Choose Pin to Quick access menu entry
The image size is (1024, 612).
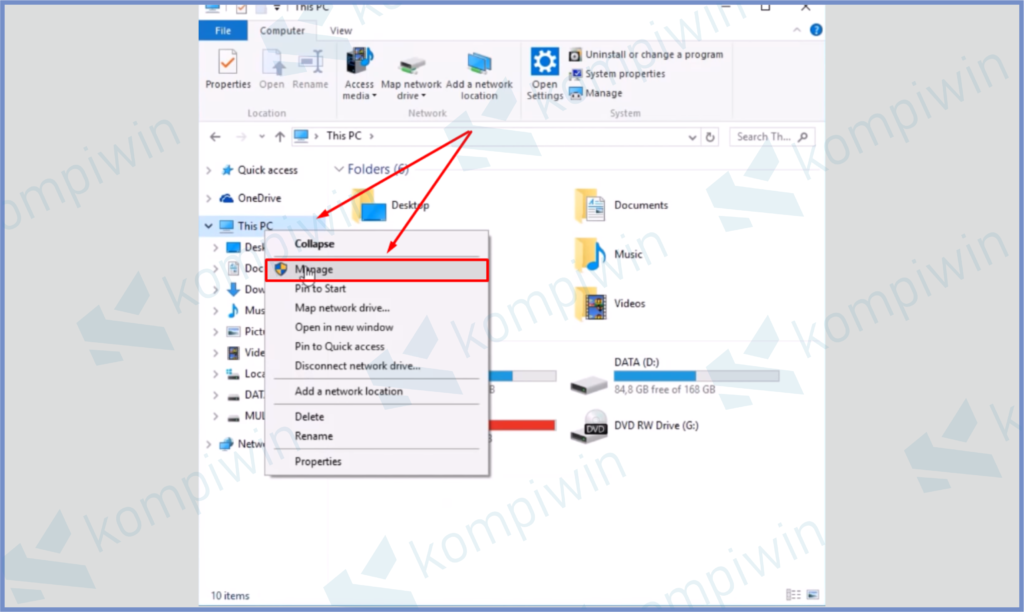pos(339,346)
